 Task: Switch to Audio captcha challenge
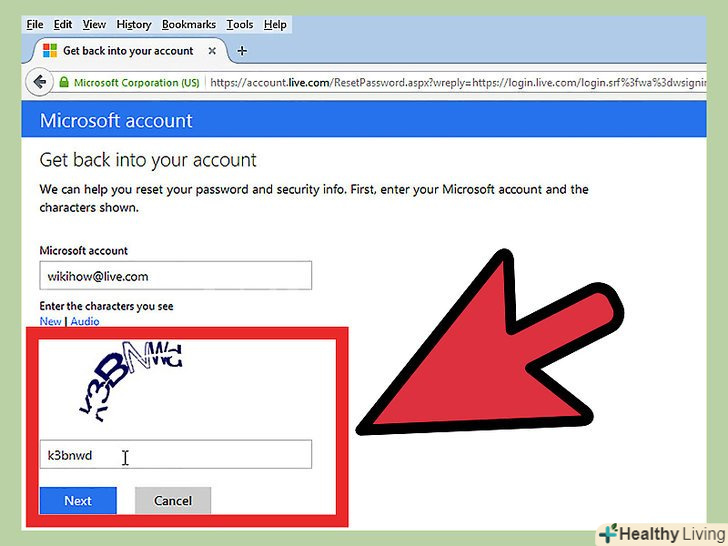[85, 321]
